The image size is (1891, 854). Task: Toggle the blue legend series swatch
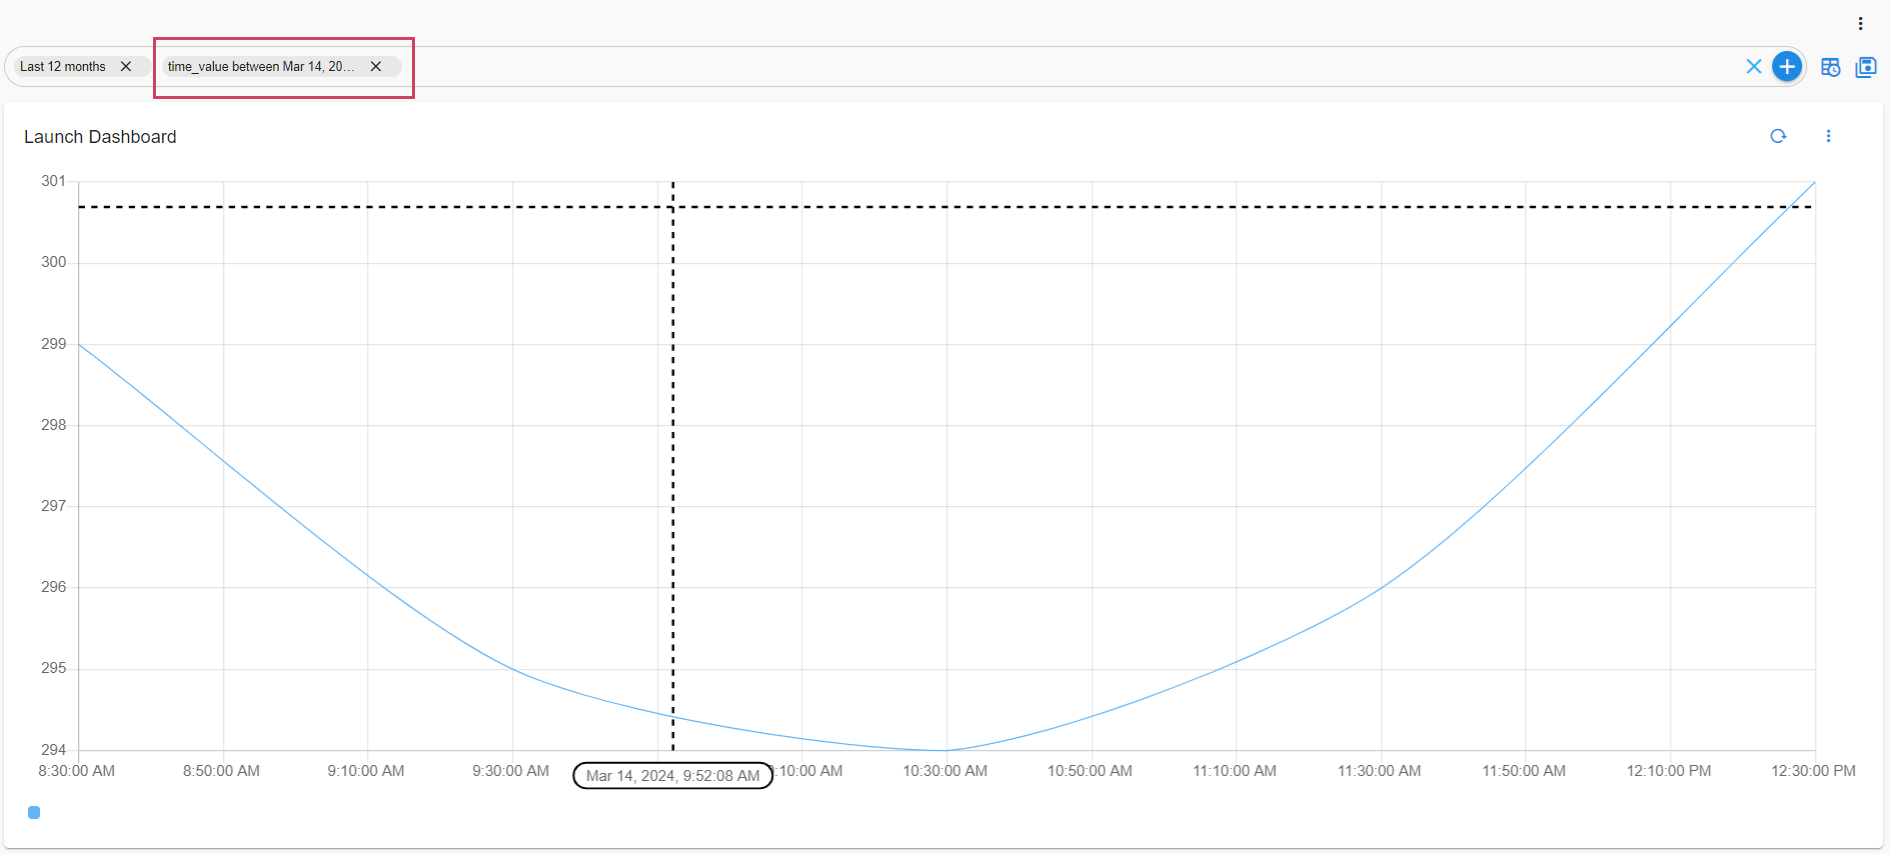coord(34,813)
